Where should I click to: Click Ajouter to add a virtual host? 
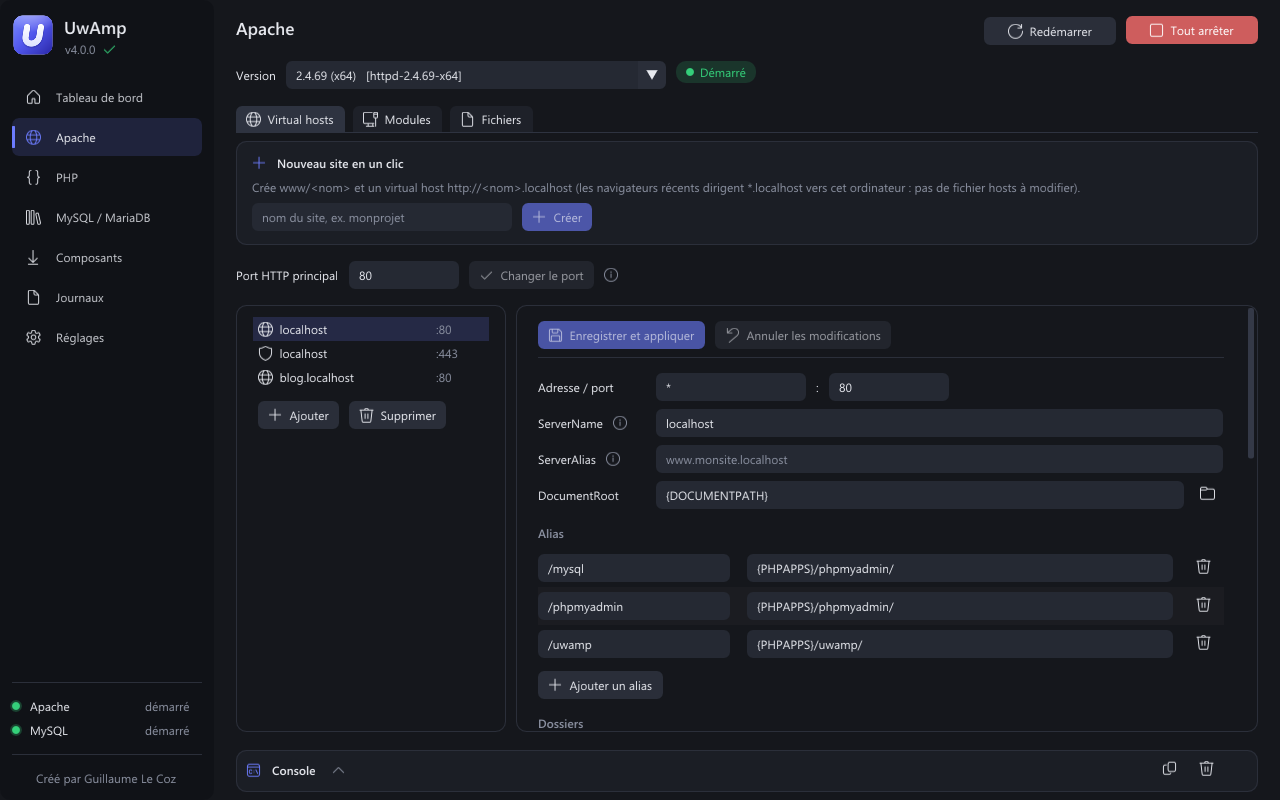(298, 415)
